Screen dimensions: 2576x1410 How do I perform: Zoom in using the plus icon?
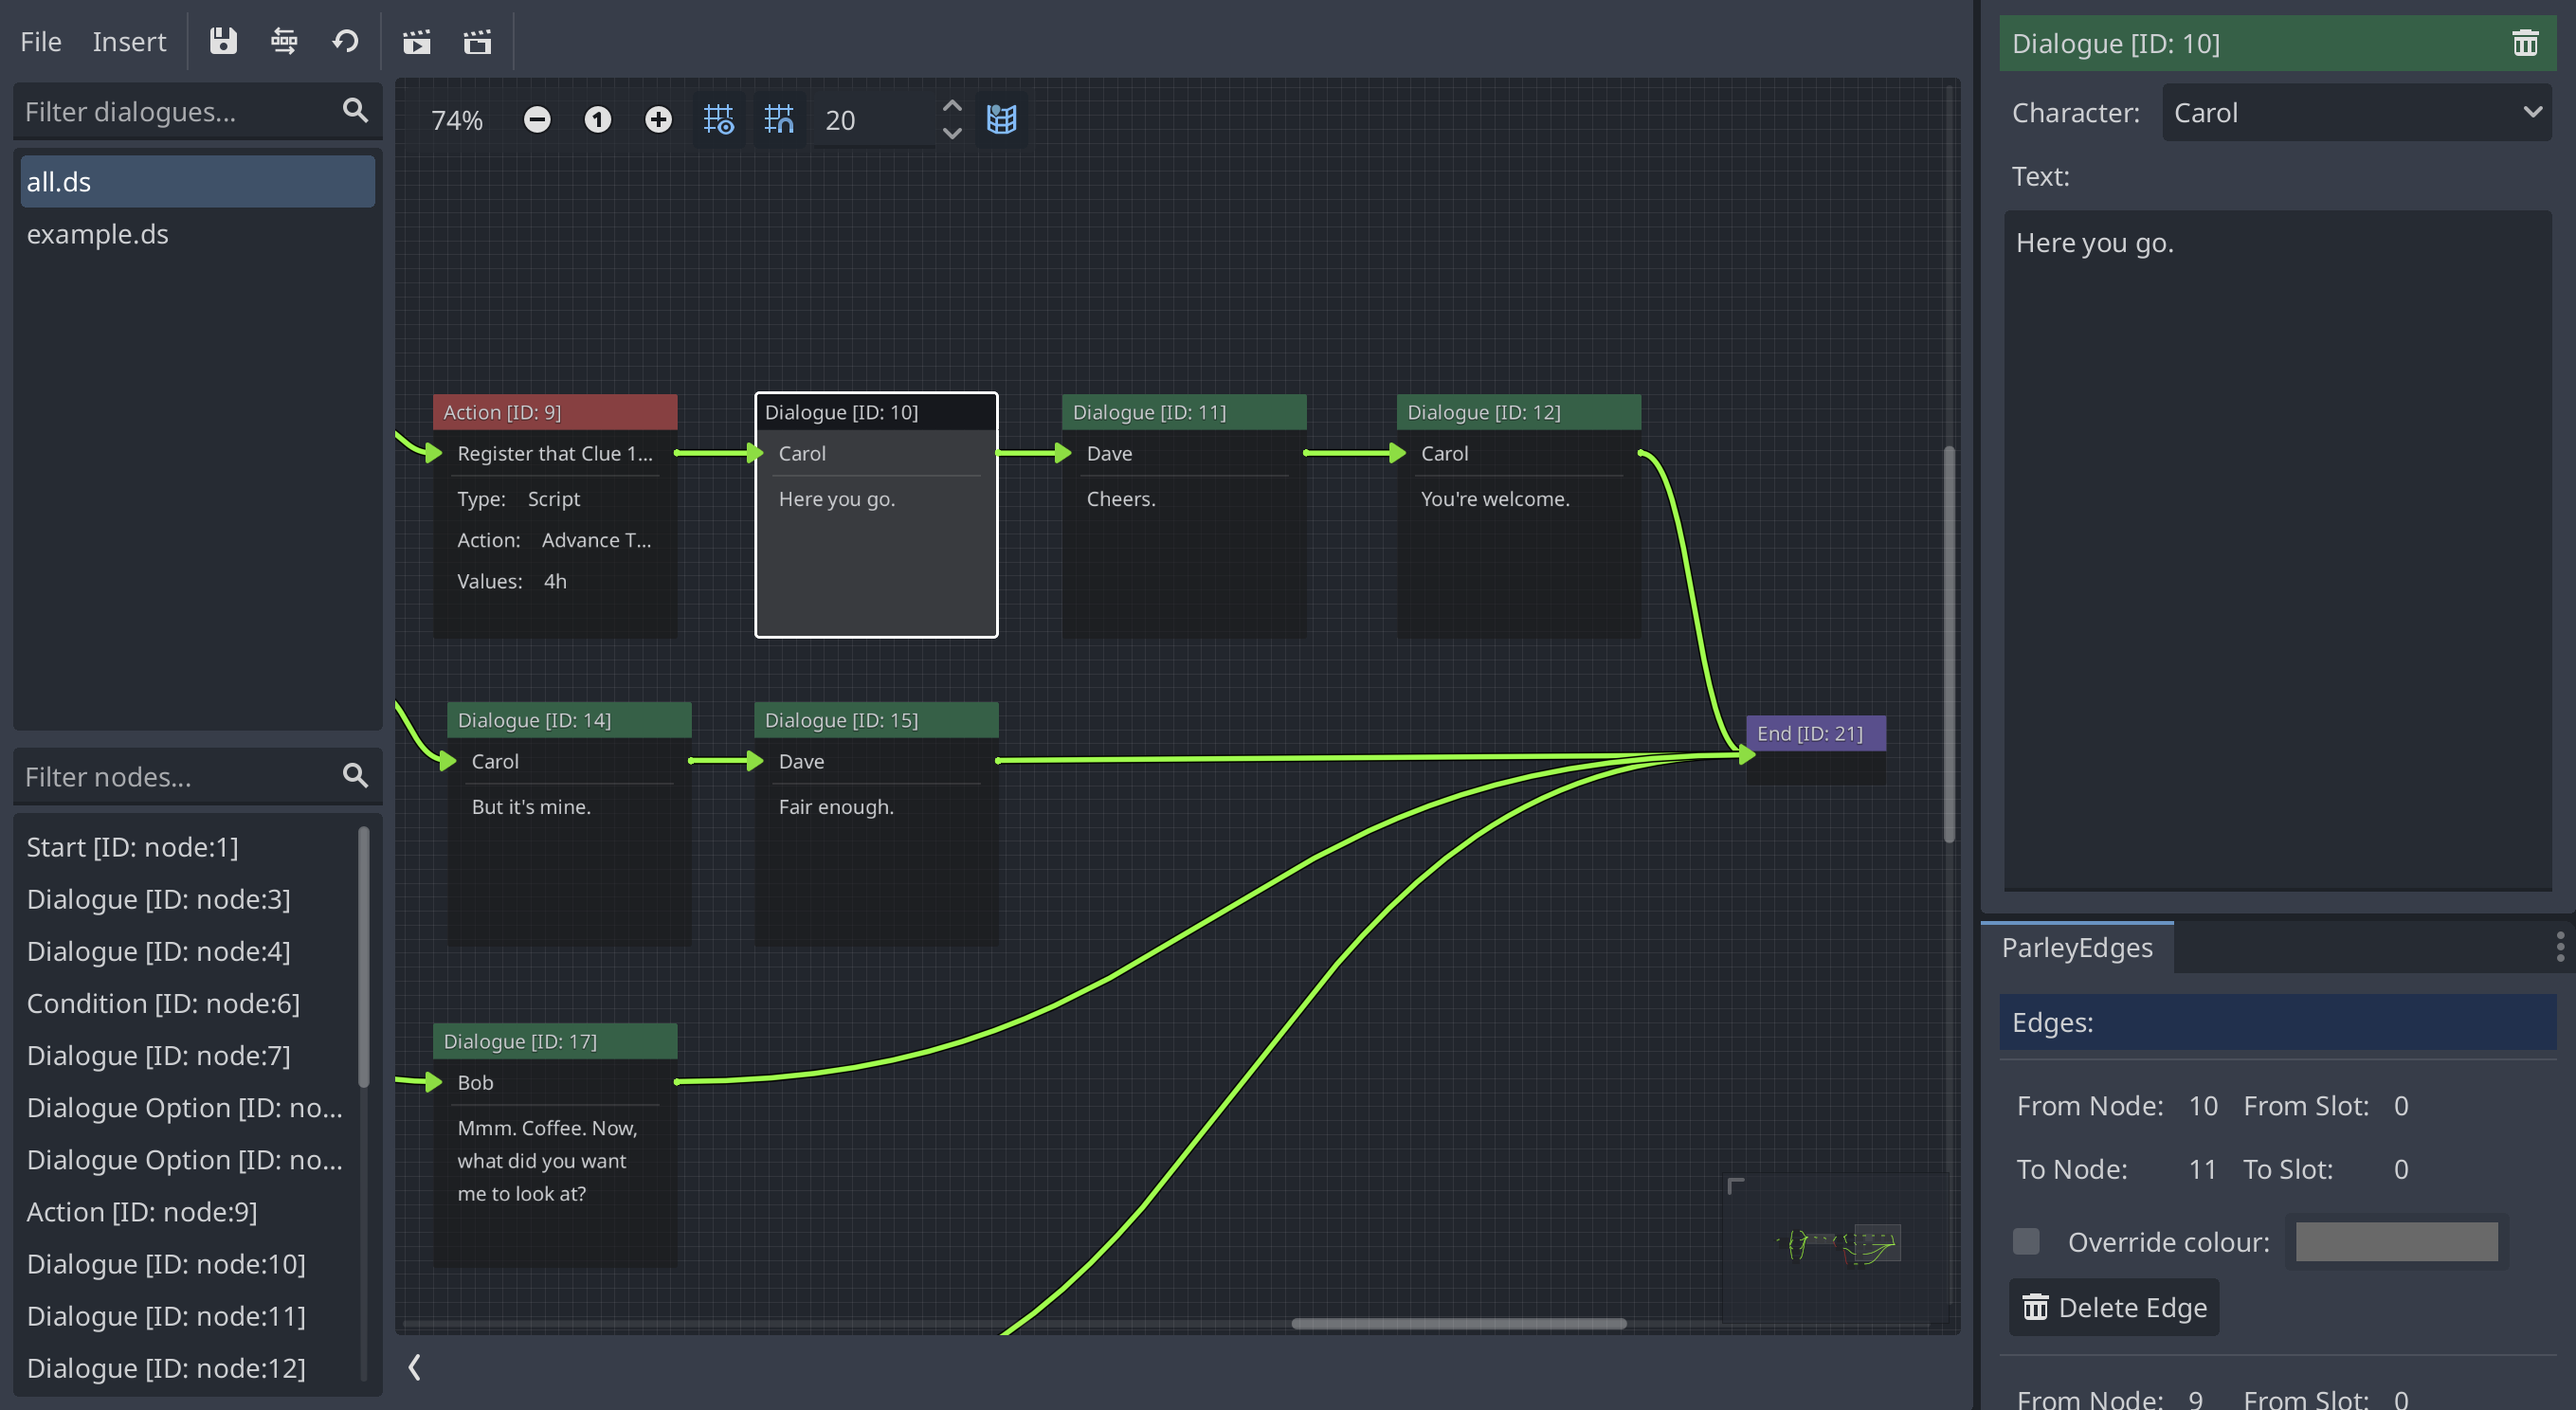point(658,119)
